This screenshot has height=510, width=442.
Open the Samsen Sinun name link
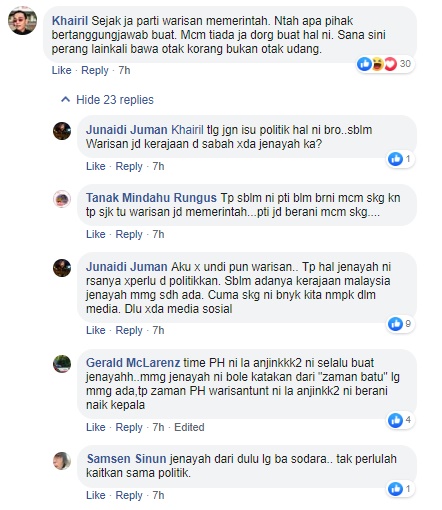click(126, 459)
